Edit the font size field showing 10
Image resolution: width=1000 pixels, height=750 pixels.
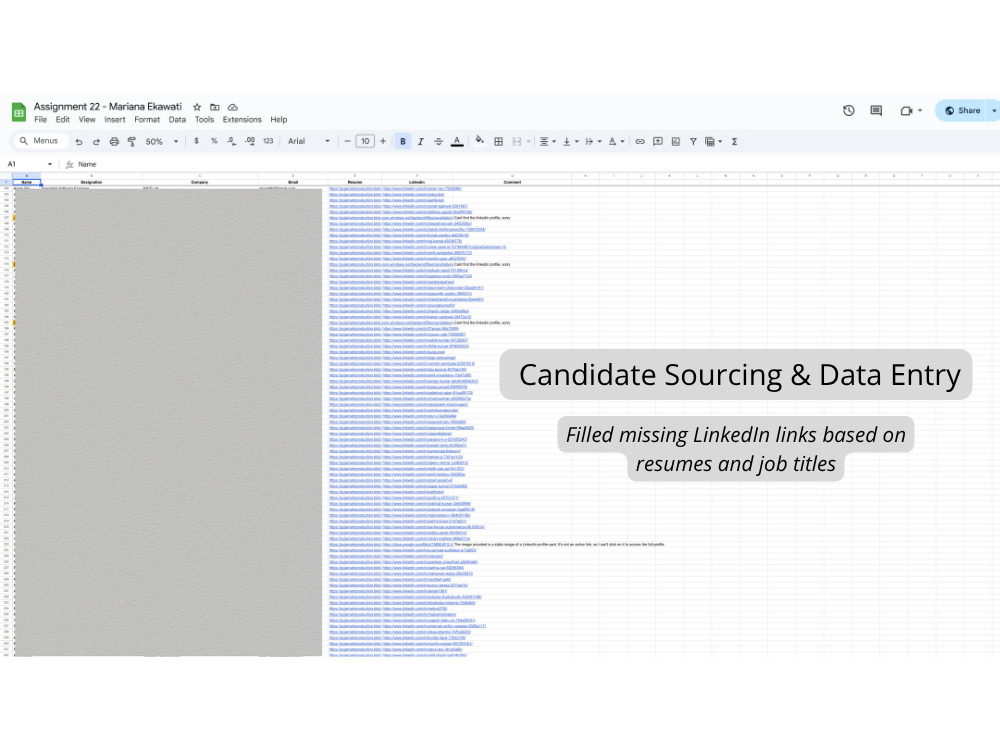point(365,141)
